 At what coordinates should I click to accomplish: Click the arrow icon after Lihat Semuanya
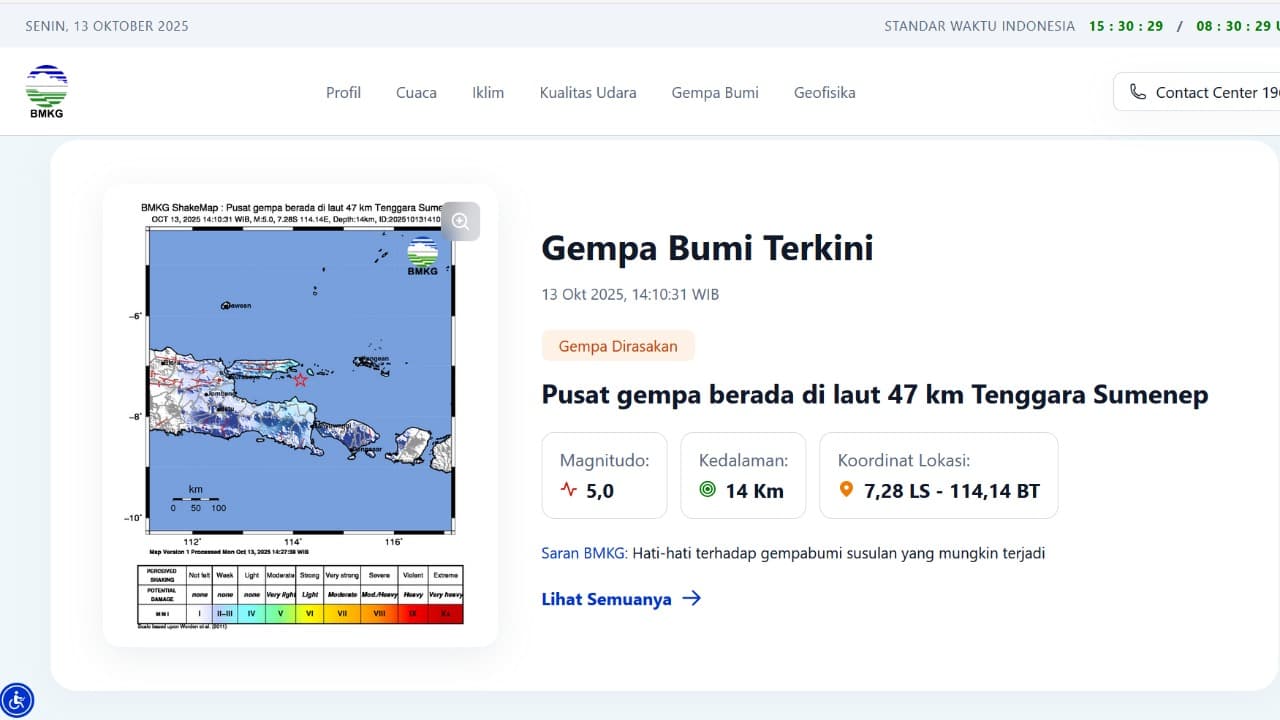(691, 598)
